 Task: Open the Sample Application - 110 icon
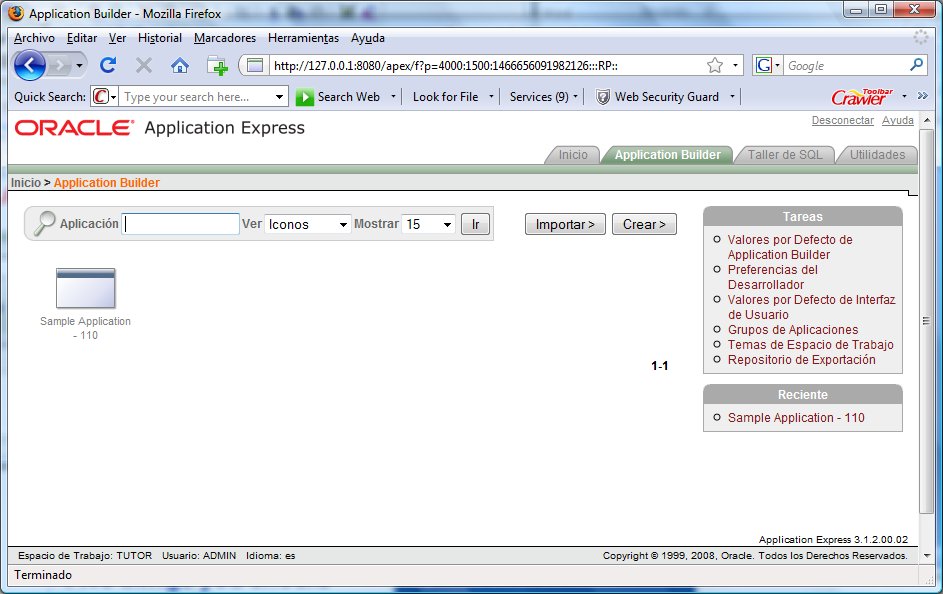[85, 289]
